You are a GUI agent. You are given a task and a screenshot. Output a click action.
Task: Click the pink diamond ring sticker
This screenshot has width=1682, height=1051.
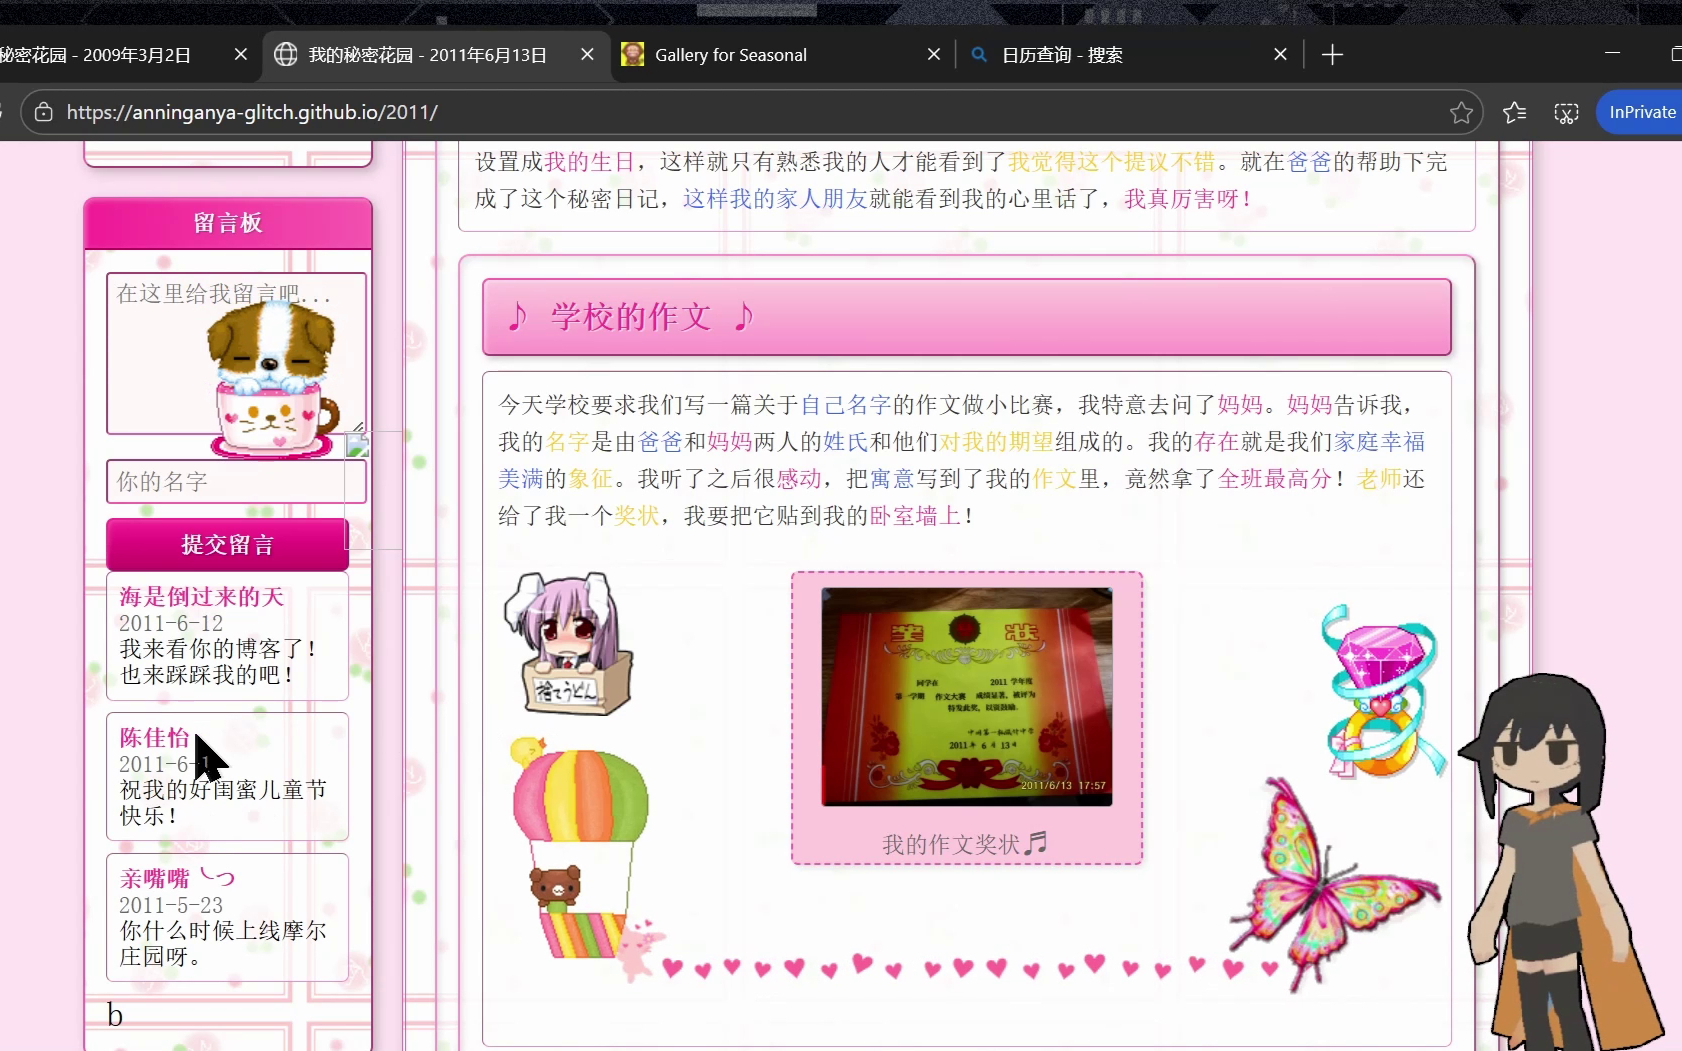pos(1383,690)
